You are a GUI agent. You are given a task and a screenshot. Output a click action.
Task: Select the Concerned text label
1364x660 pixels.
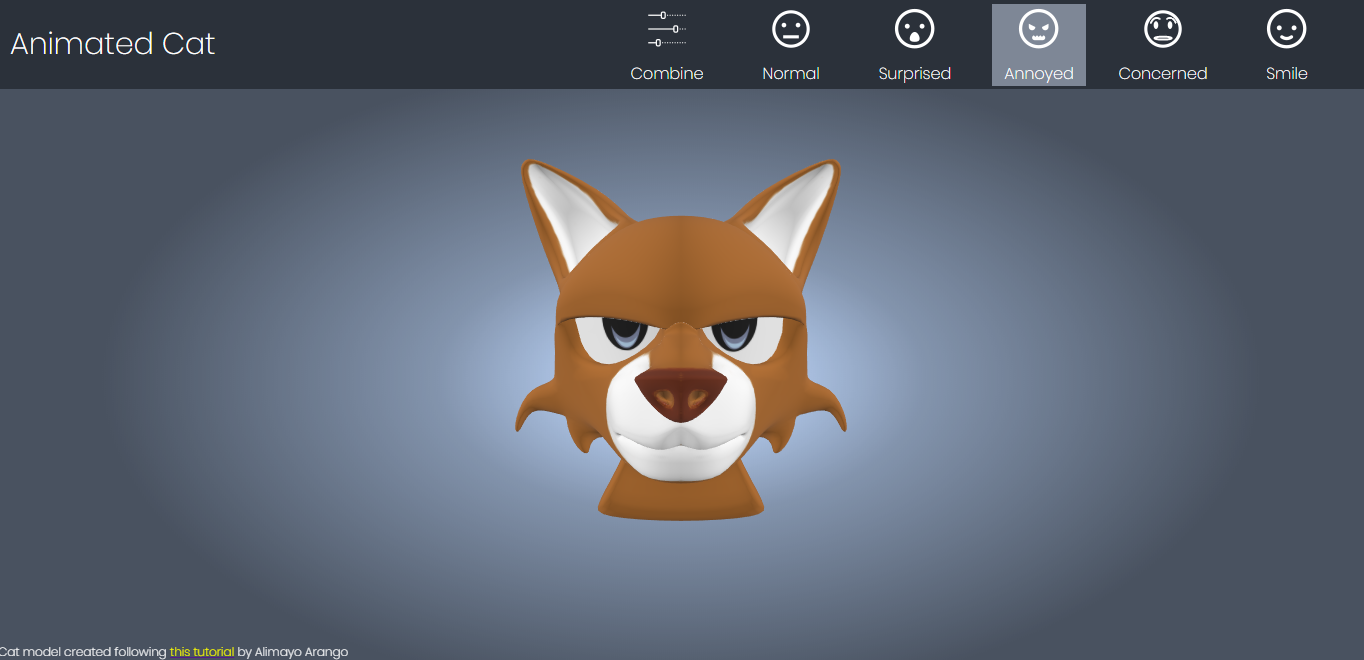pos(1162,73)
